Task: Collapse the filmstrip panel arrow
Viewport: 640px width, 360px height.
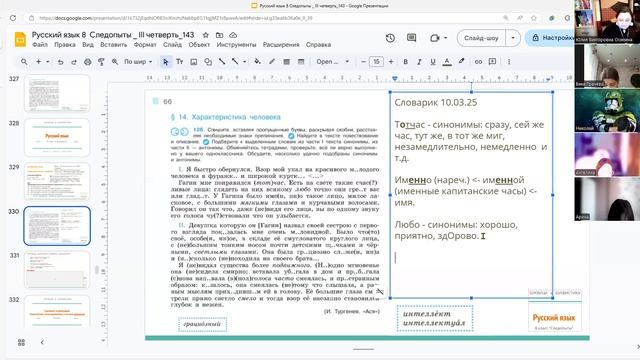Action: (x=42, y=342)
